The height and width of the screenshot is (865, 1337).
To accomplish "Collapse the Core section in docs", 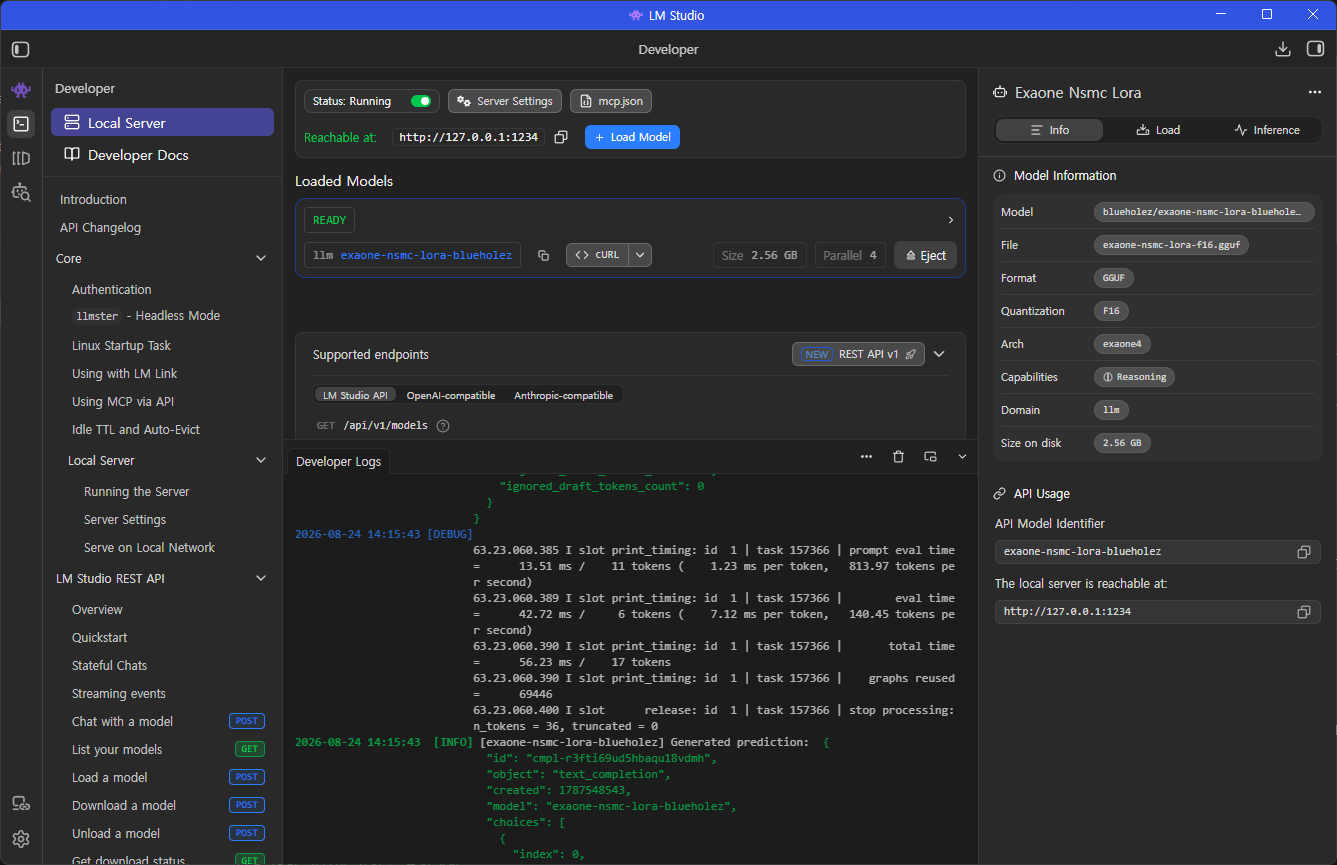I will pos(261,258).
